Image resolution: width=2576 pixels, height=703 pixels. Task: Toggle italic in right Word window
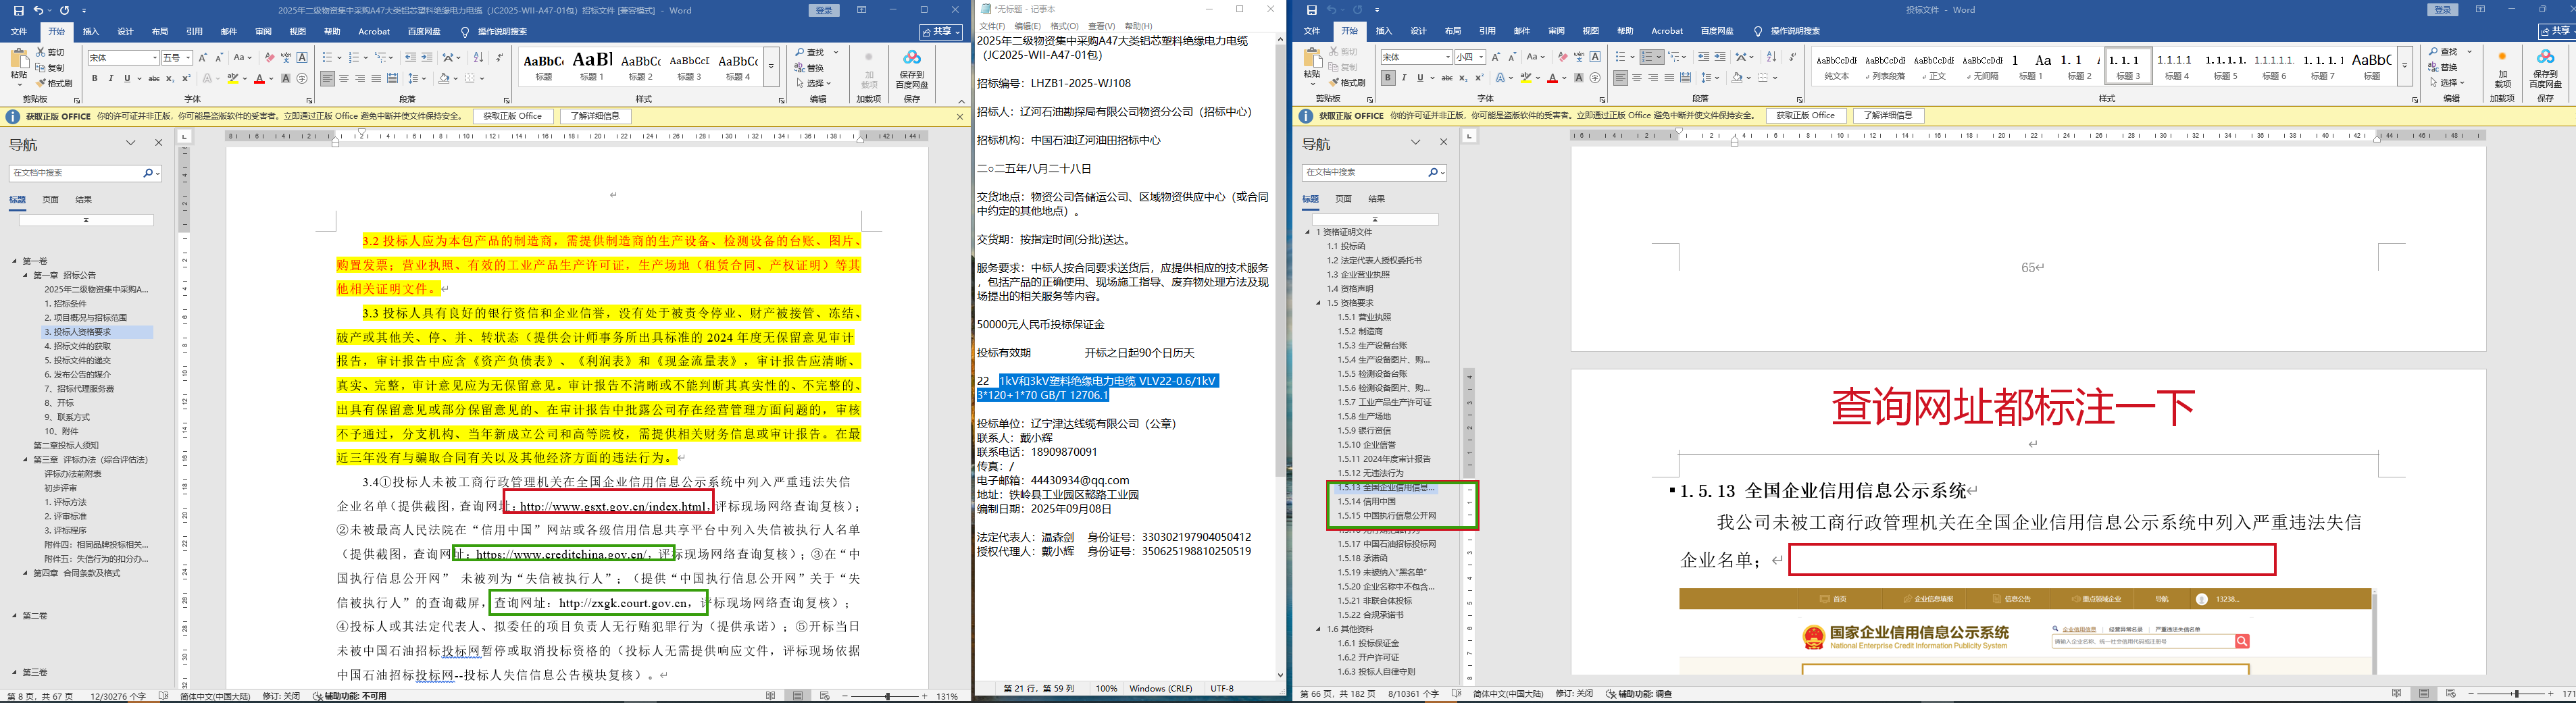[x=1404, y=78]
